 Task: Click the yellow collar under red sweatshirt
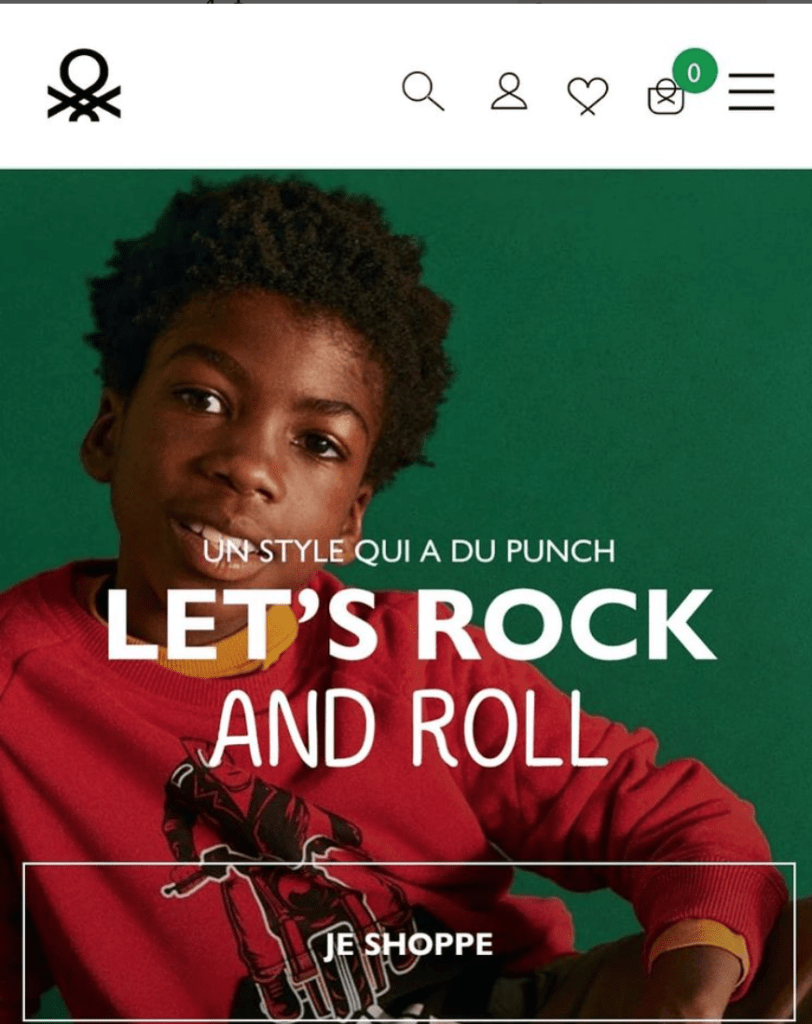[x=216, y=653]
